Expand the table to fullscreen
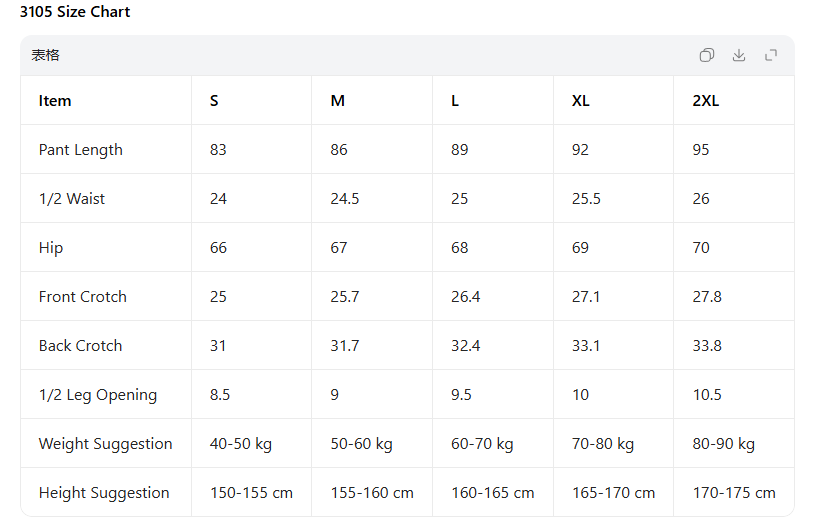The width and height of the screenshot is (813, 522). pos(771,55)
